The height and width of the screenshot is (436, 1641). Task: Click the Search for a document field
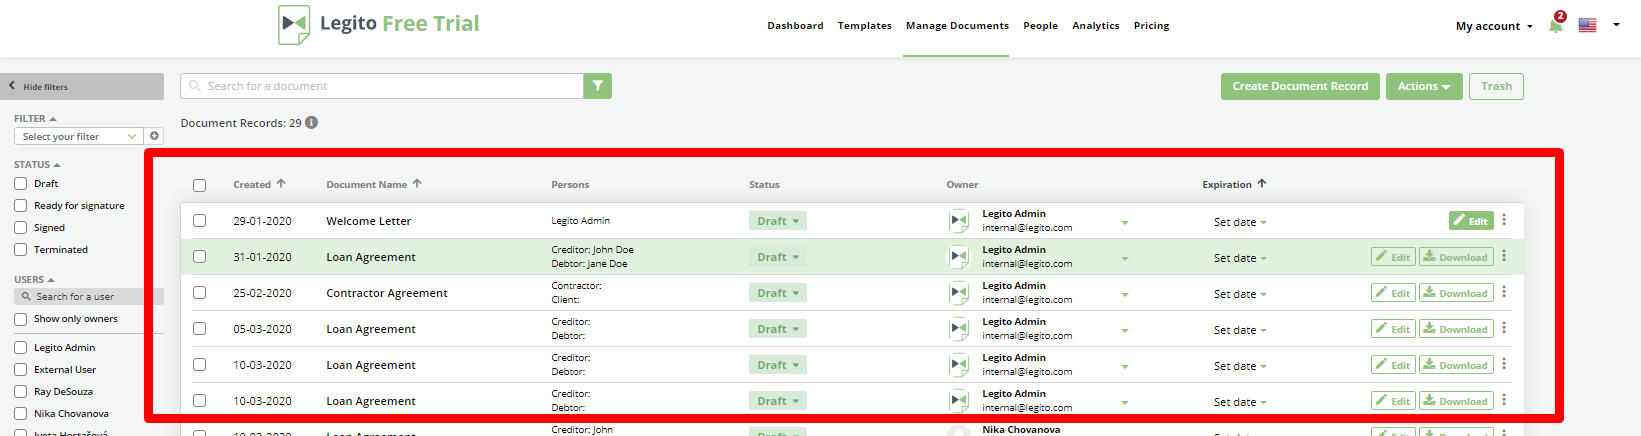pos(382,86)
